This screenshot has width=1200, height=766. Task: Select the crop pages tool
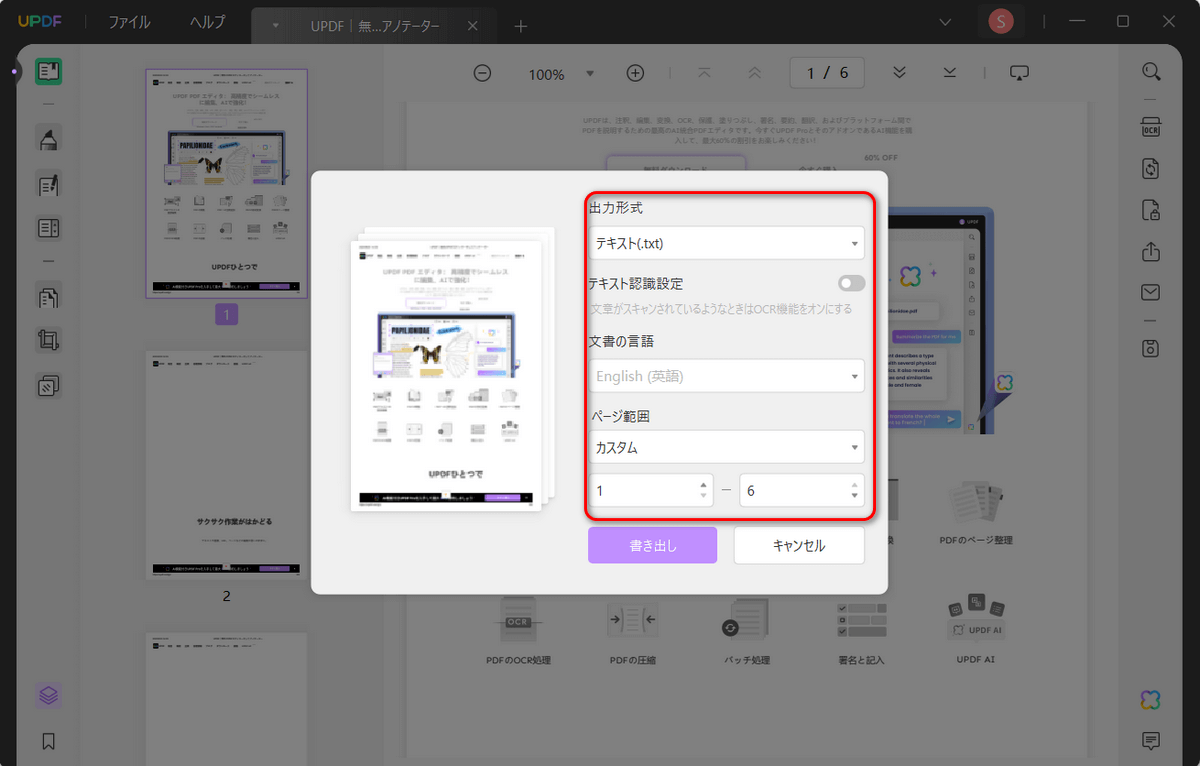(x=48, y=340)
